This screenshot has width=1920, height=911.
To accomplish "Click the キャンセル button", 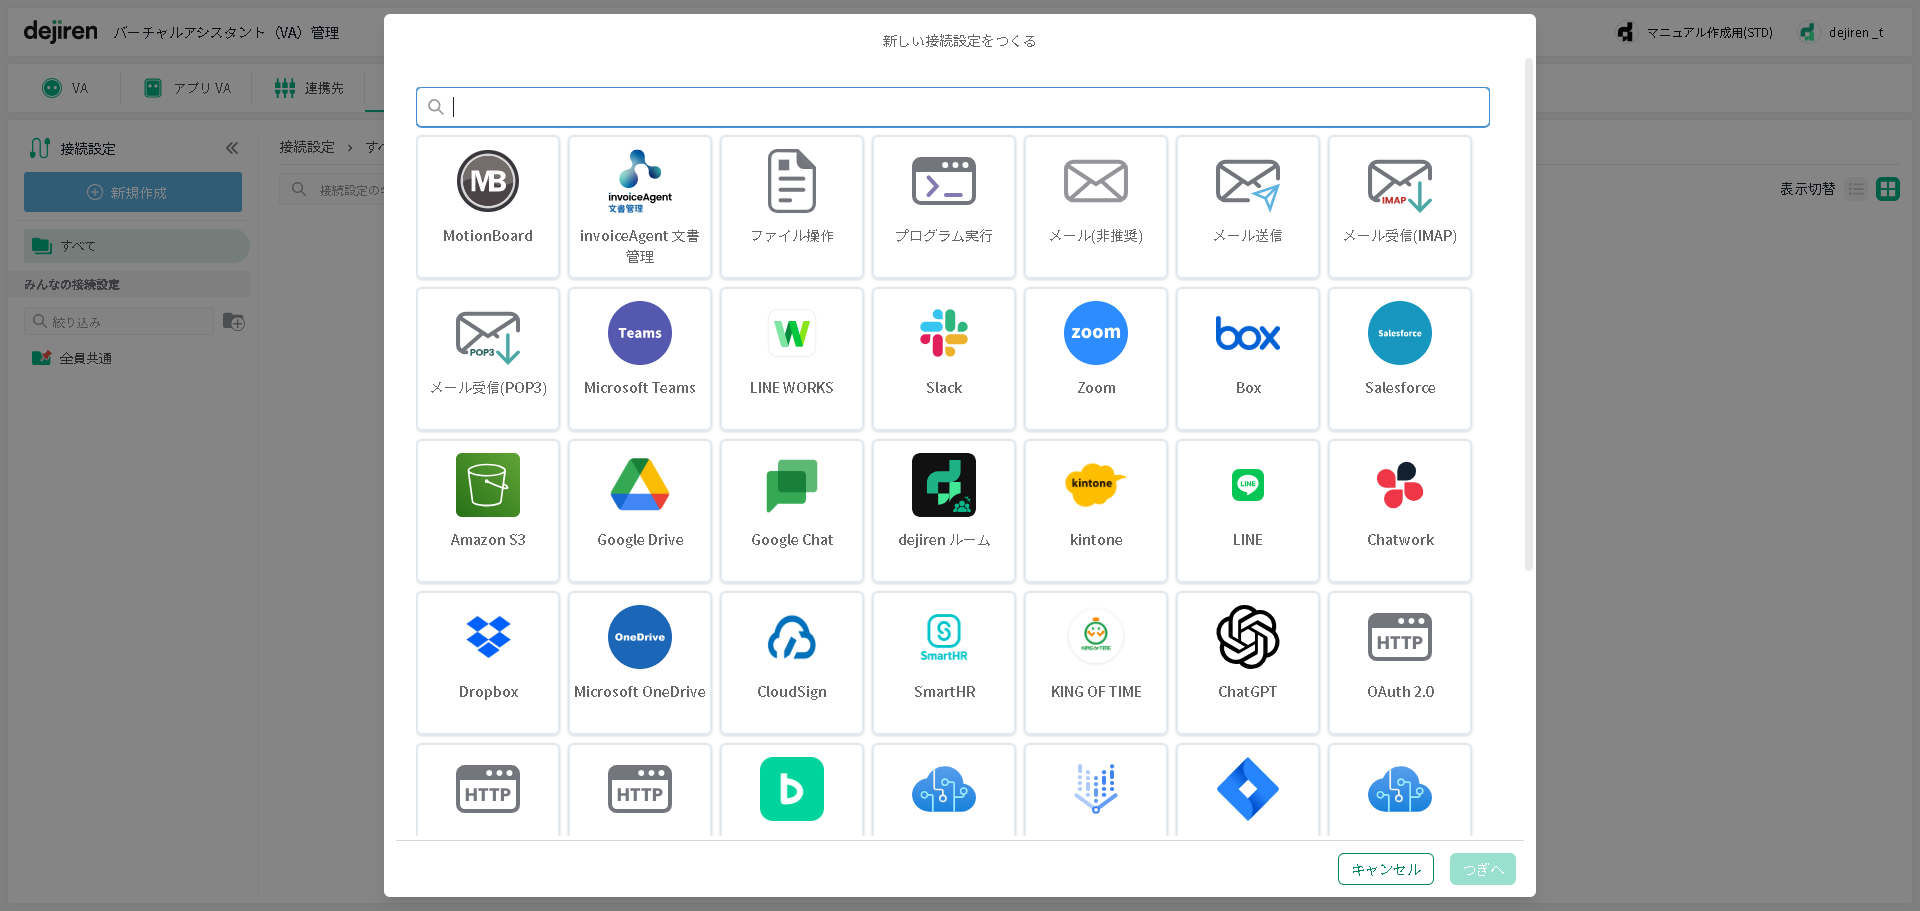I will (1385, 869).
